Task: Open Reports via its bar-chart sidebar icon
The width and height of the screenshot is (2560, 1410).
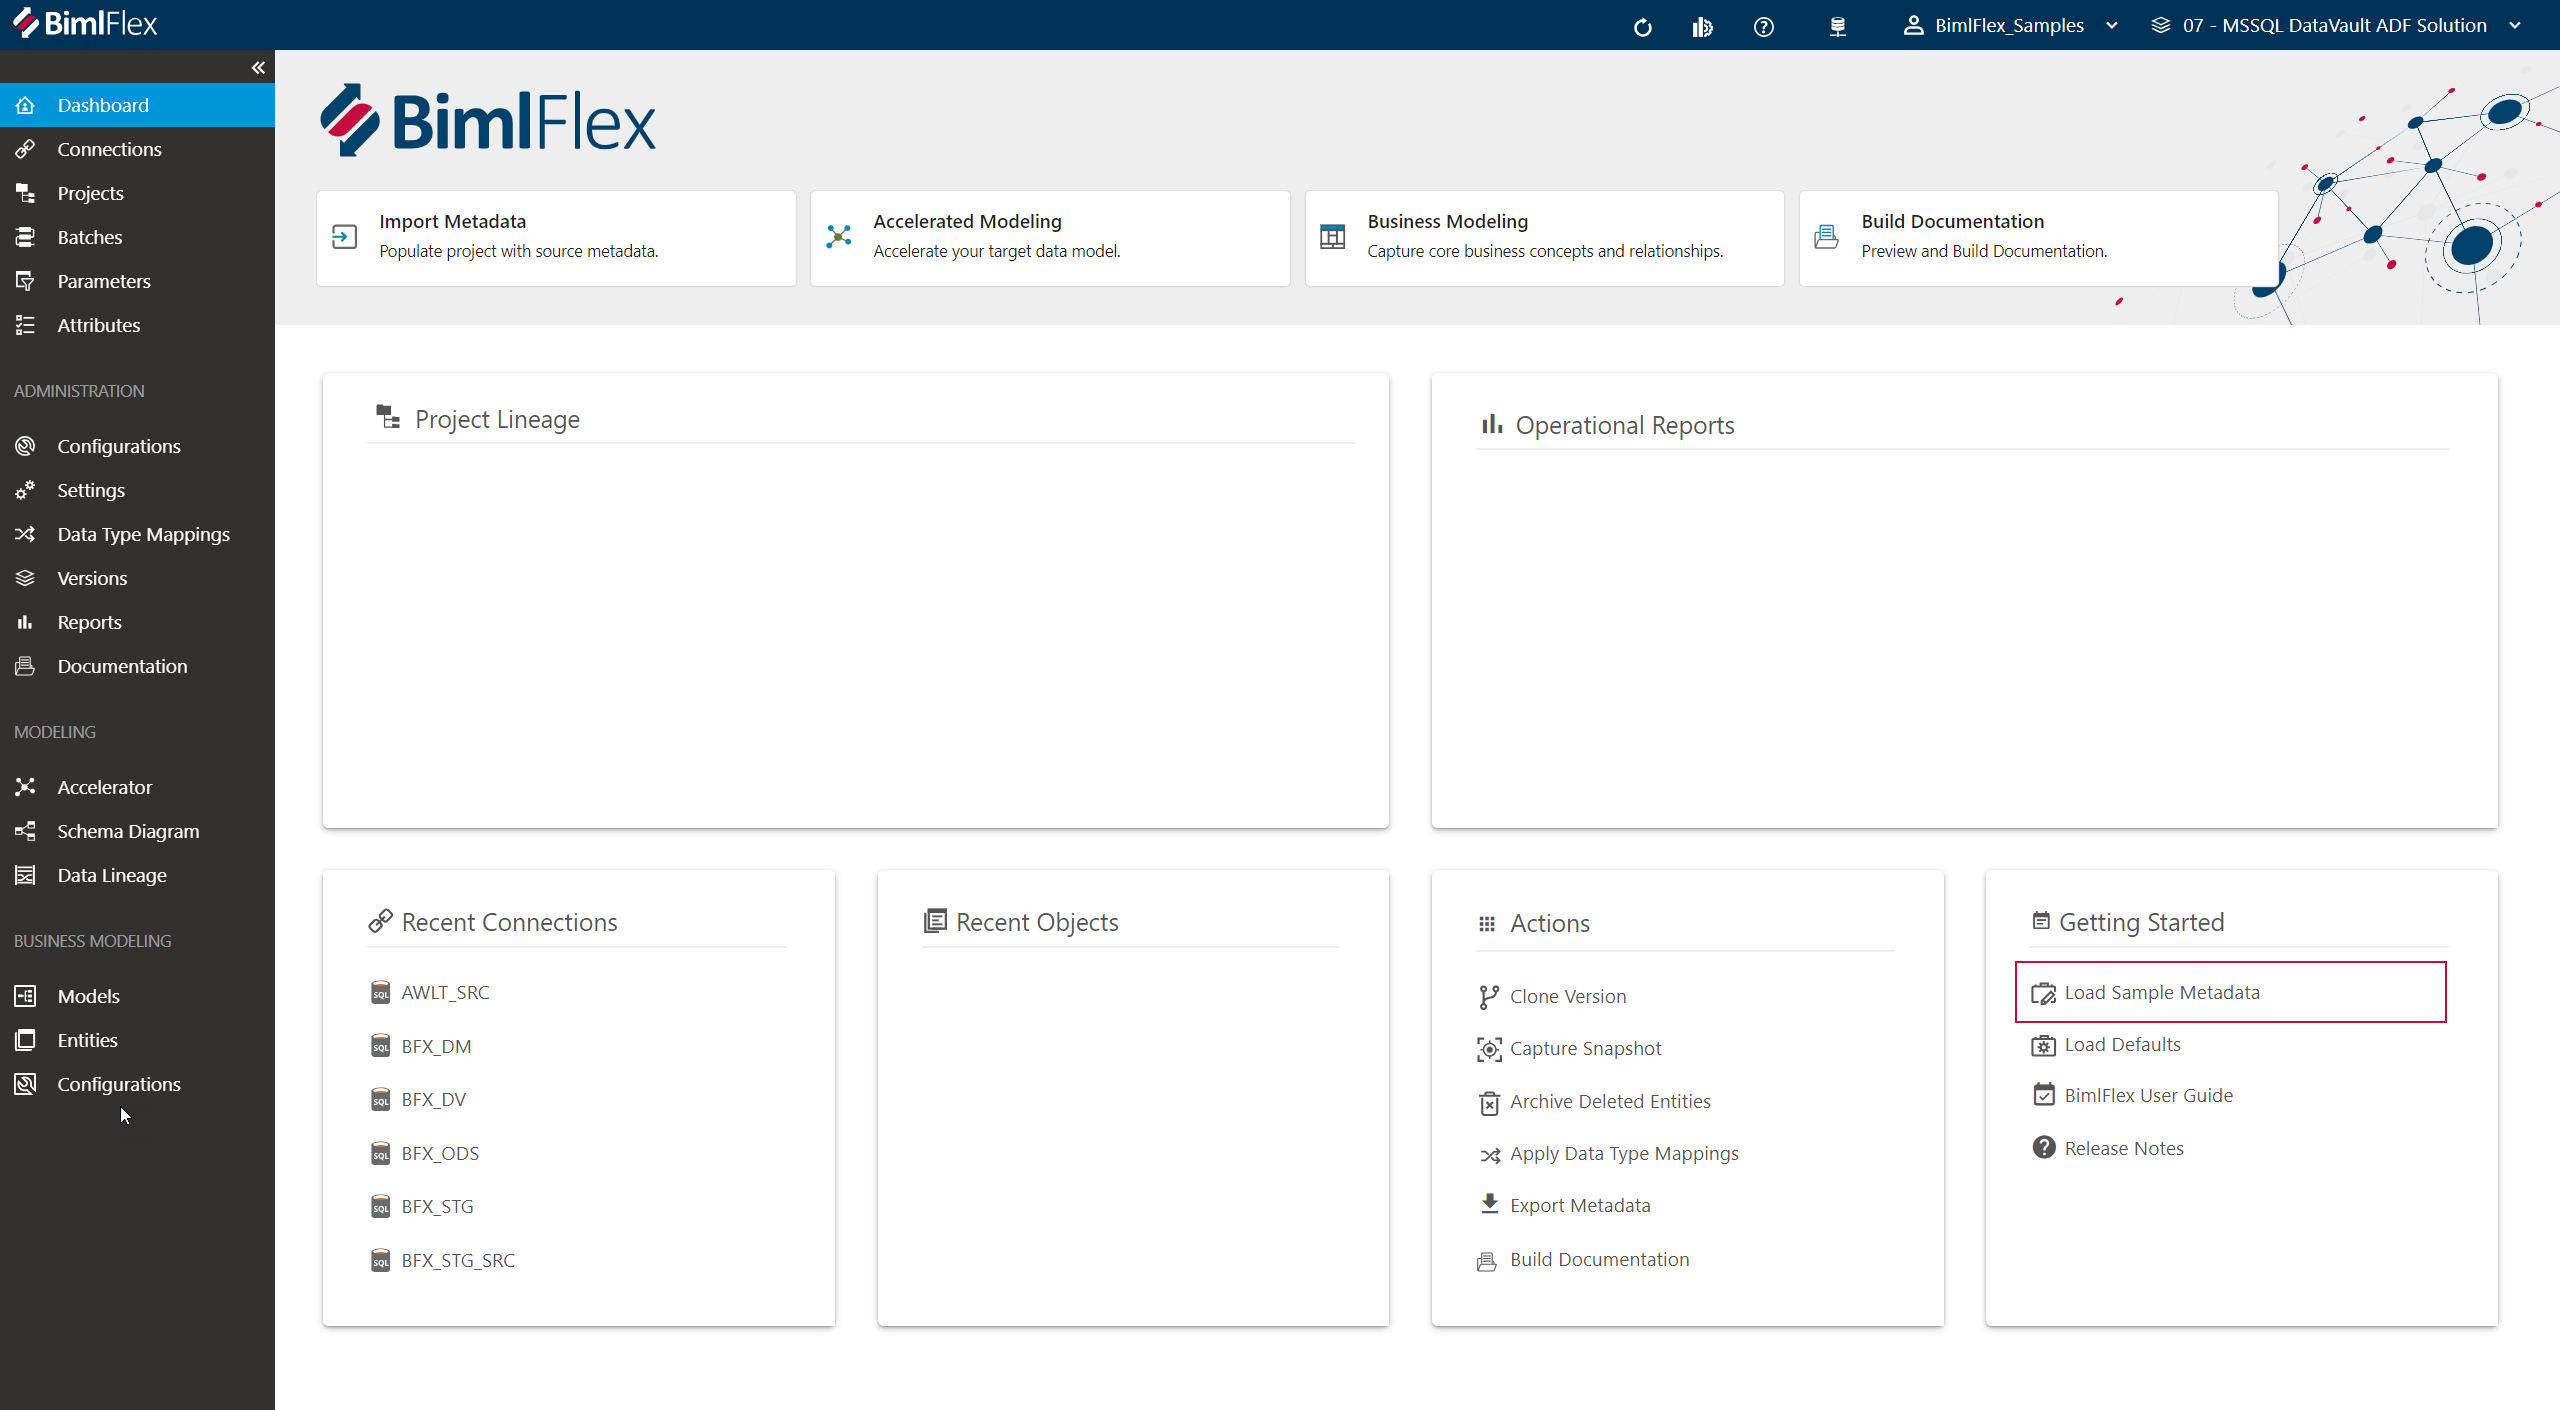Action: (x=26, y=621)
